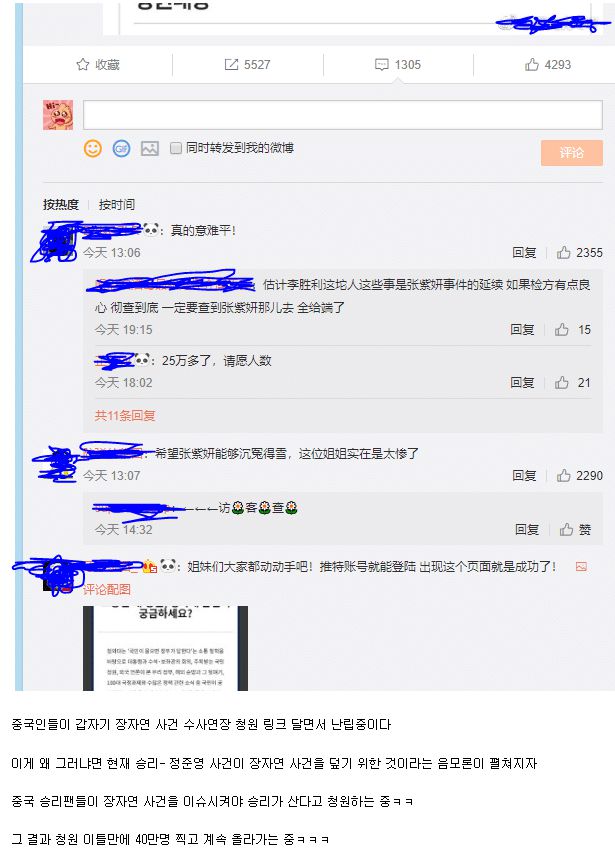This screenshot has height=867, width=615.
Task: Sort comments by 按热度
Action: (x=61, y=205)
